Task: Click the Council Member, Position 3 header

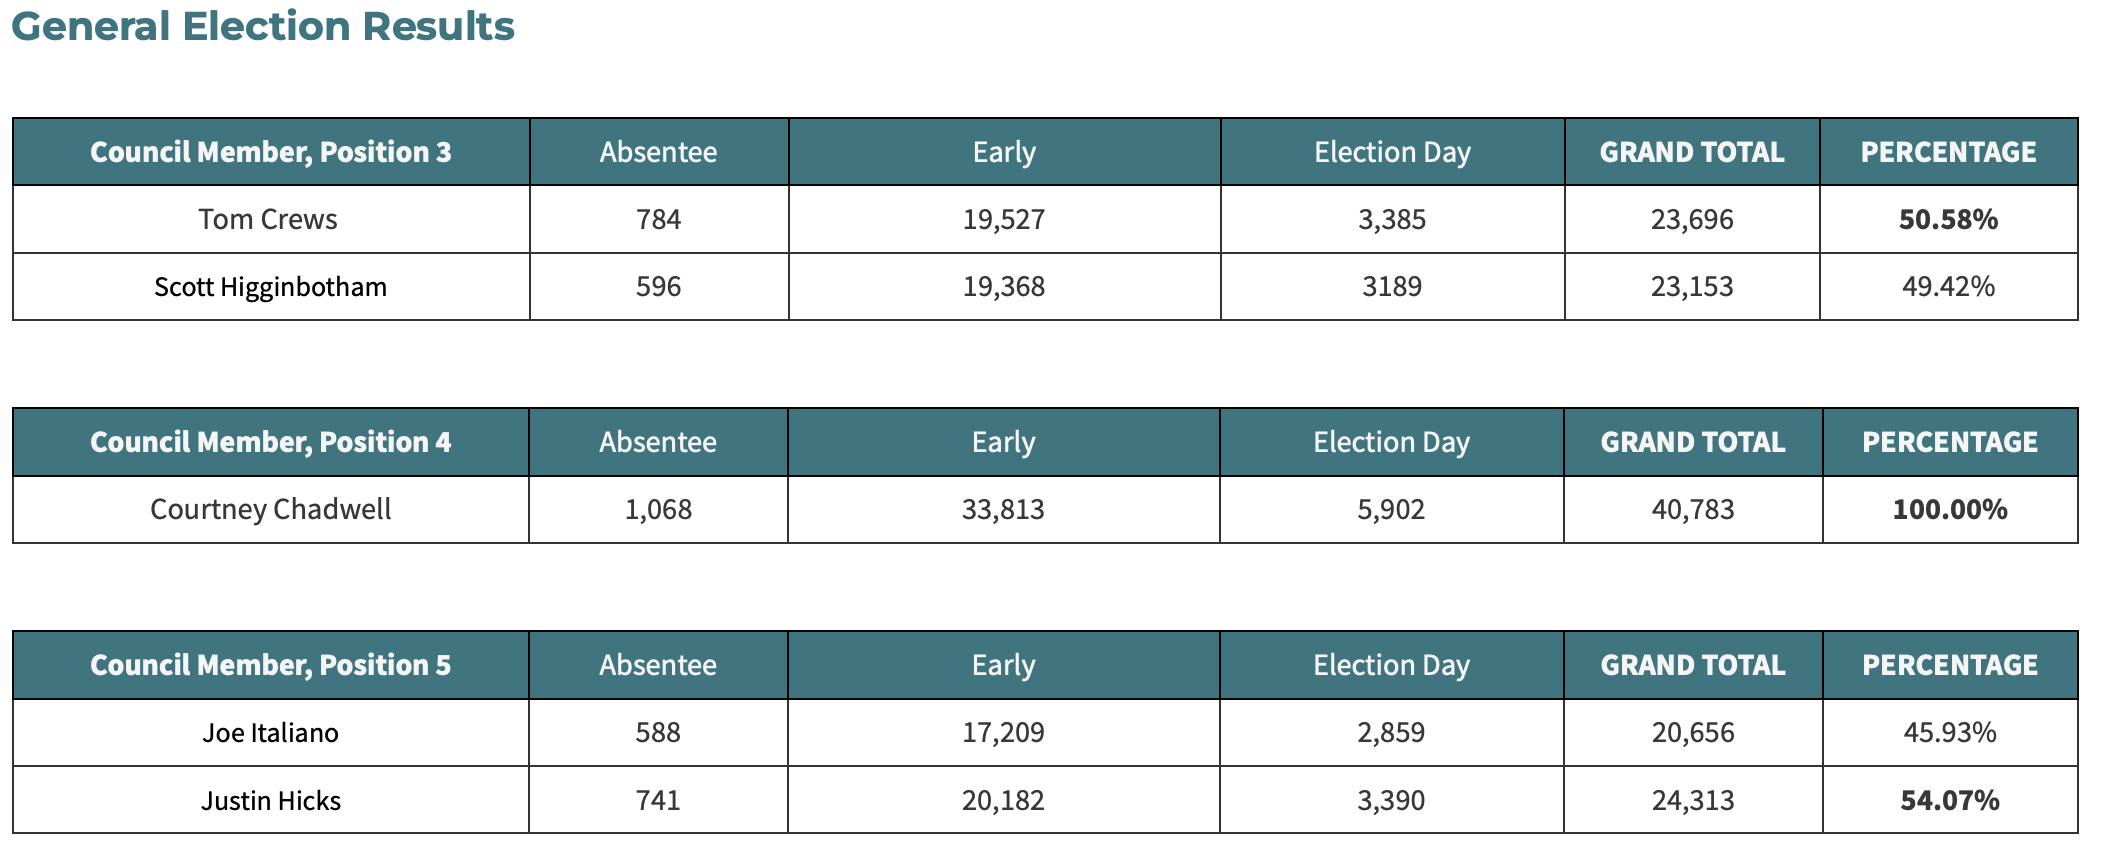Action: point(271,152)
